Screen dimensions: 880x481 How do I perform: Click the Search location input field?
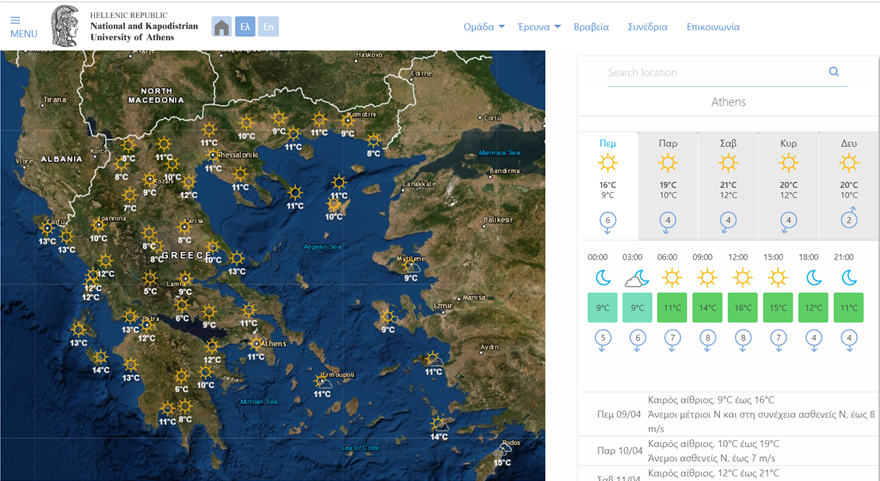pyautogui.click(x=715, y=73)
